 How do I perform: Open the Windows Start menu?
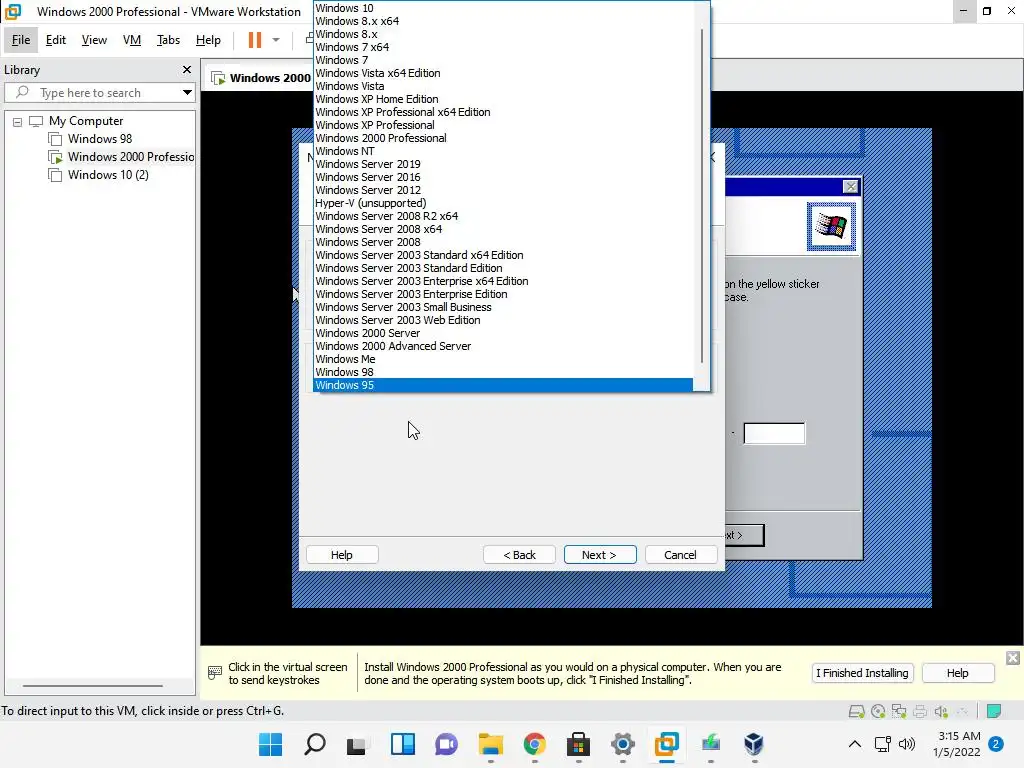pos(270,744)
